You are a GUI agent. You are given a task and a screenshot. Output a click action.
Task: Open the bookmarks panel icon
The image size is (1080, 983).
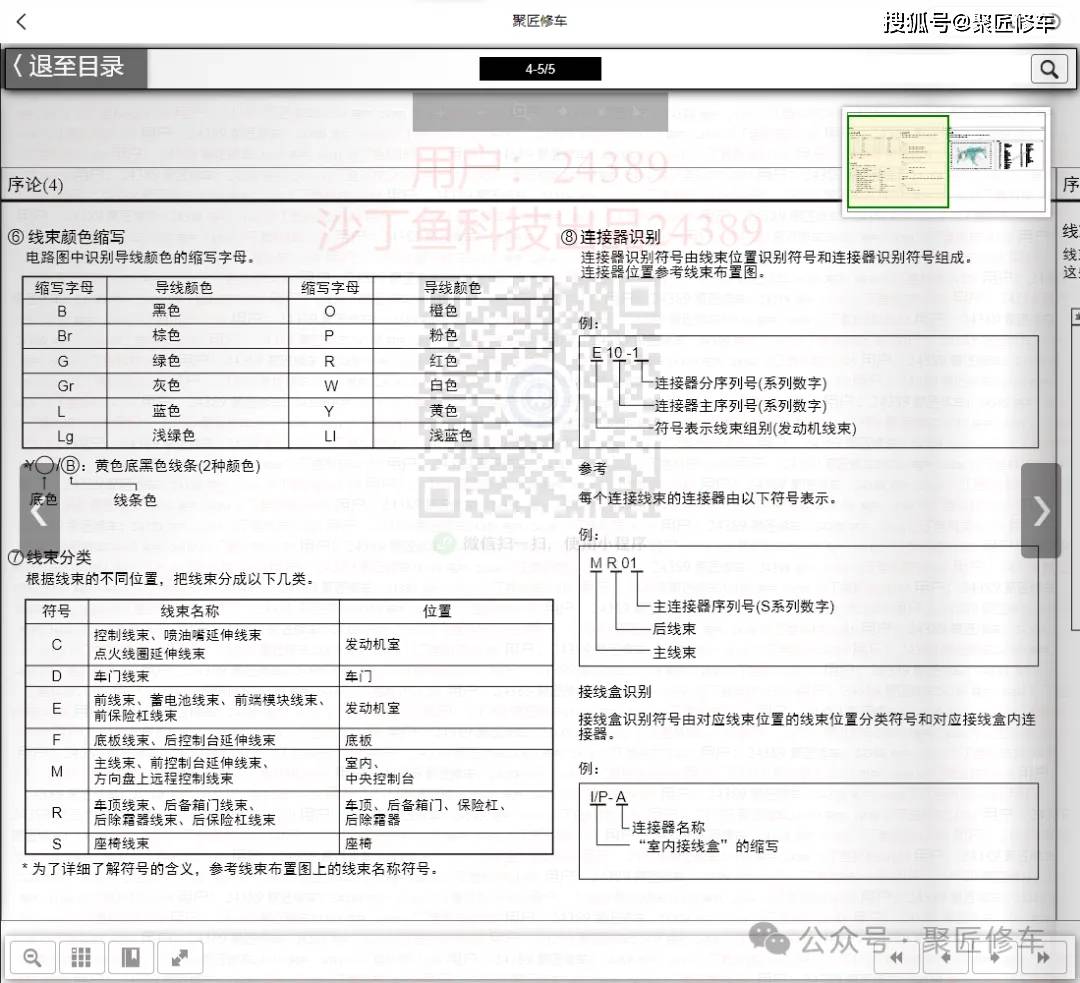[131, 958]
